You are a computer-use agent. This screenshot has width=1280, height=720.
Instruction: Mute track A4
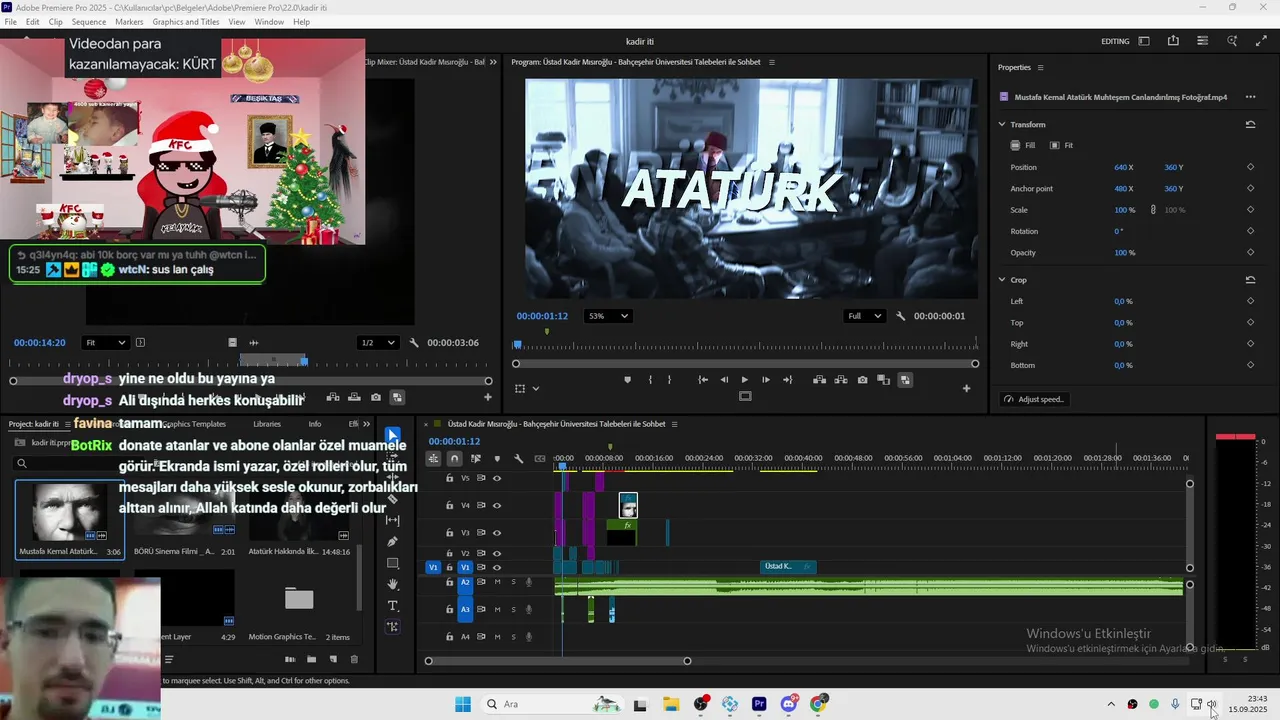tap(497, 637)
